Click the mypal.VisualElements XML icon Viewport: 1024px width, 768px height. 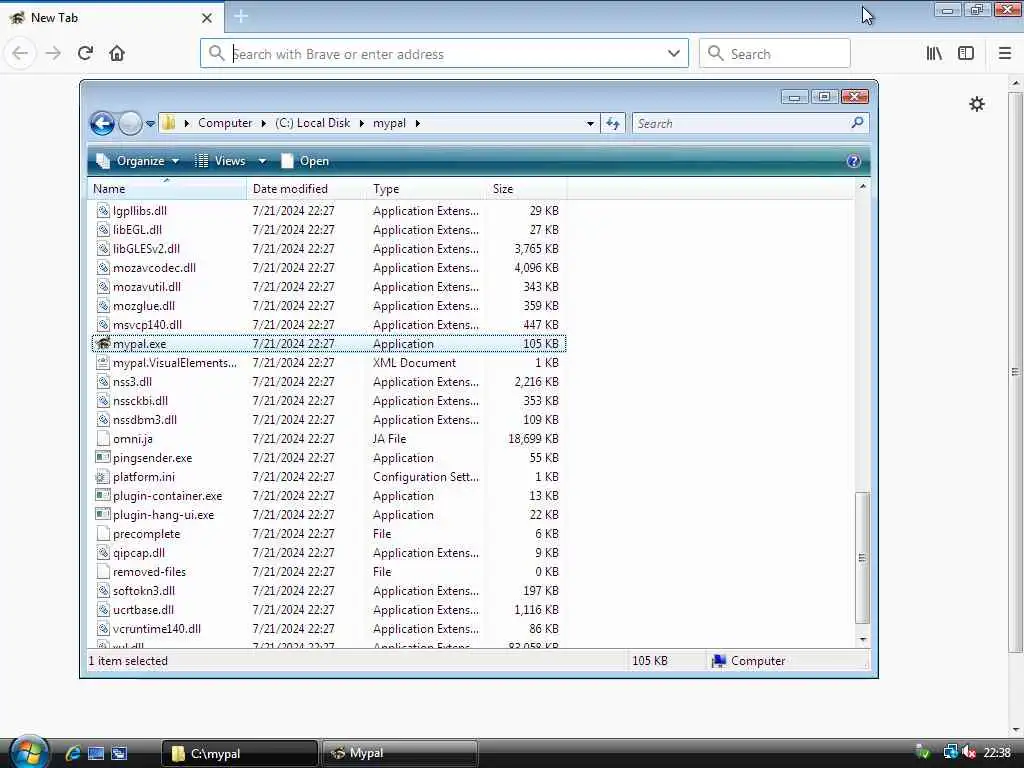coord(103,362)
